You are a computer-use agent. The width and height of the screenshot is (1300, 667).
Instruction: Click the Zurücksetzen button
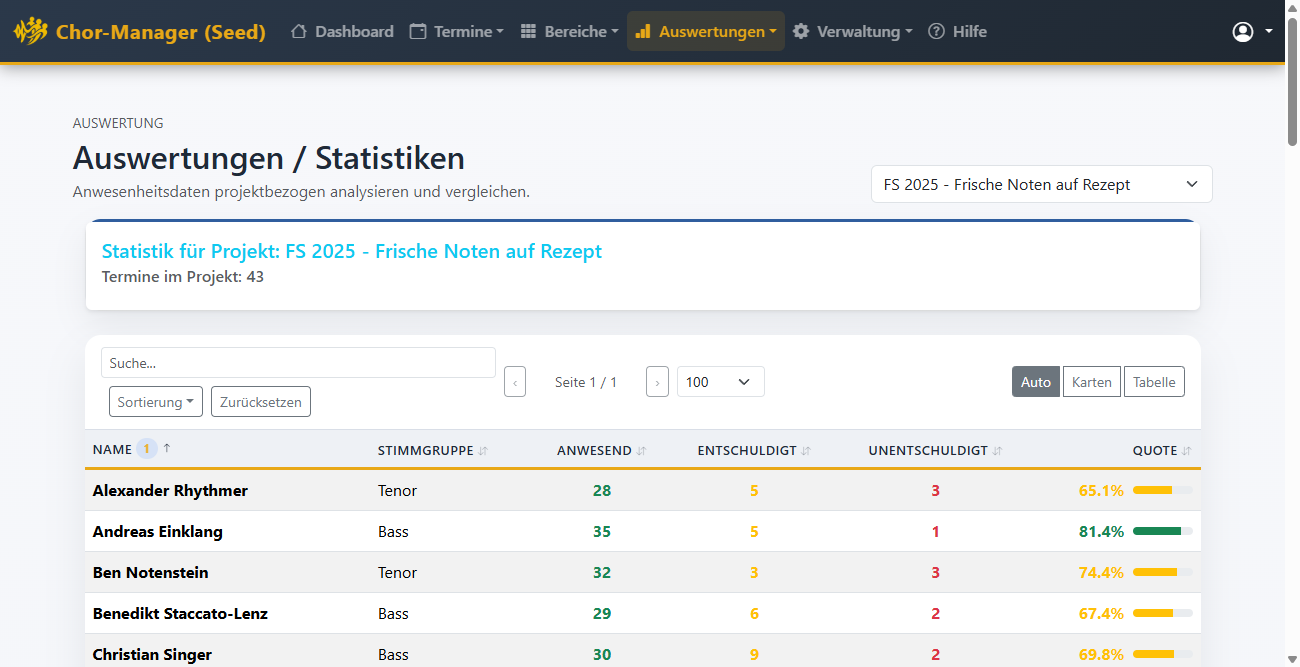coord(261,402)
